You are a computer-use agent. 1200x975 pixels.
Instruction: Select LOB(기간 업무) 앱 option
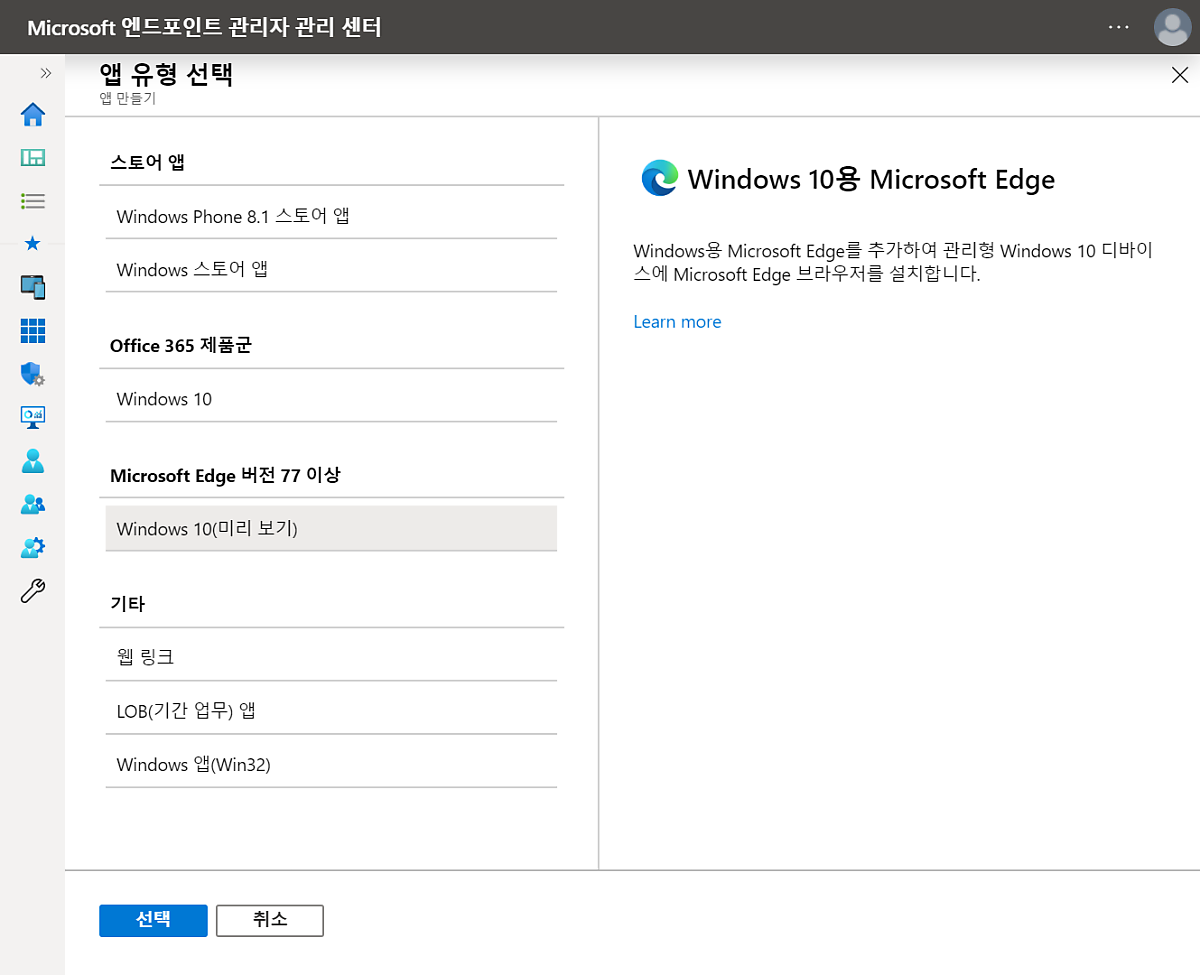pyautogui.click(x=330, y=711)
